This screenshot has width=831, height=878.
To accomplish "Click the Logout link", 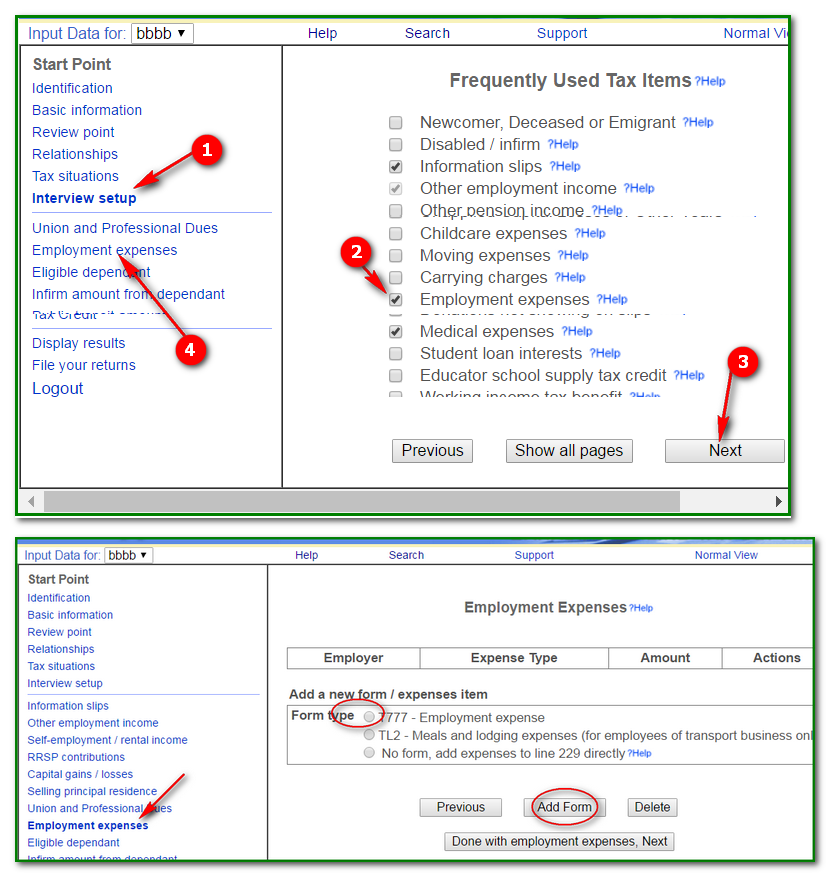I will click(58, 389).
